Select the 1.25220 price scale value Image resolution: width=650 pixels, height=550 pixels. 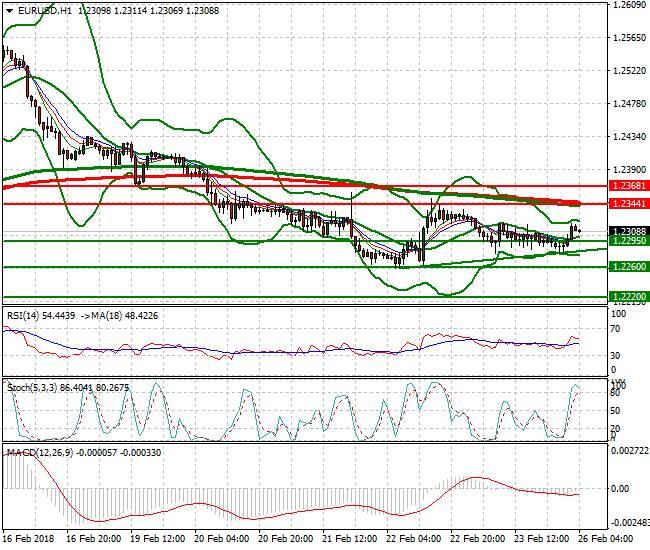pos(630,71)
